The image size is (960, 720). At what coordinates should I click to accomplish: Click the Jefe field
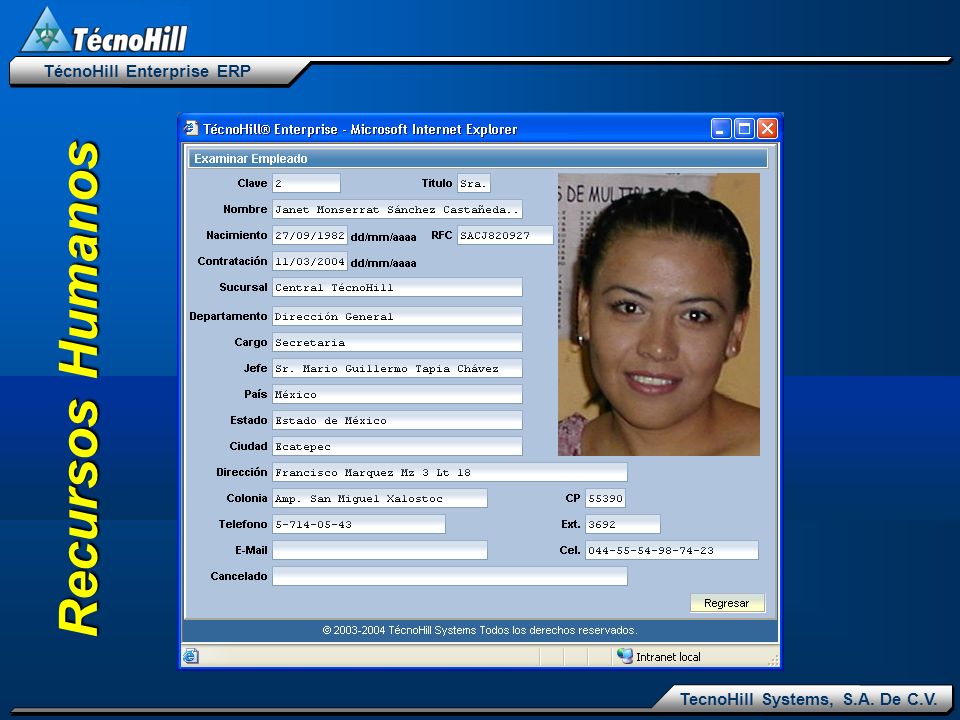[x=397, y=368]
